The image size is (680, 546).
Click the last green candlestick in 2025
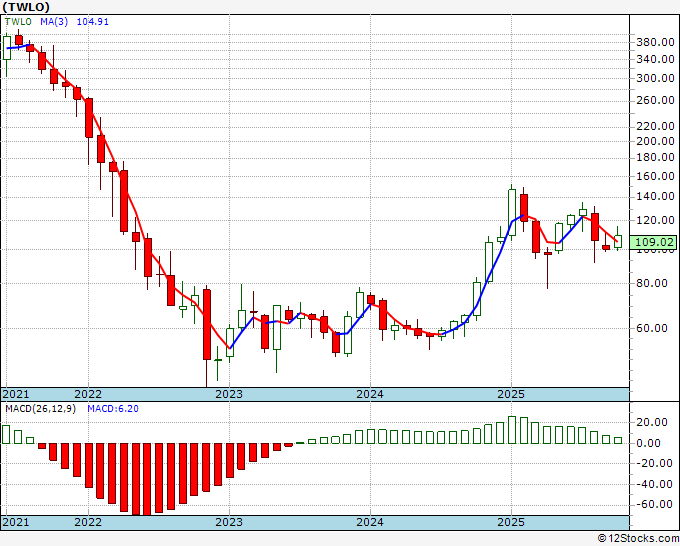tap(618, 242)
